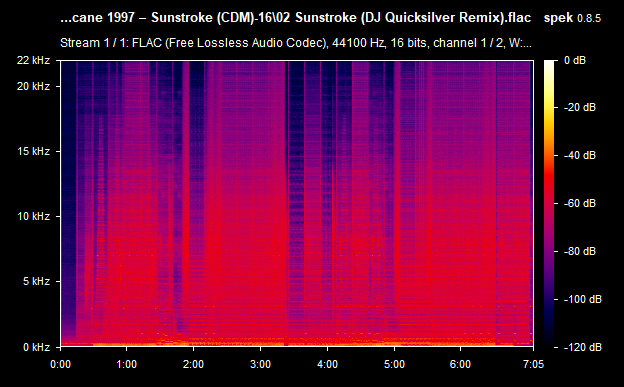The width and height of the screenshot is (624, 387).
Task: Click the '0.8.5' version number
Action: pyautogui.click(x=589, y=18)
